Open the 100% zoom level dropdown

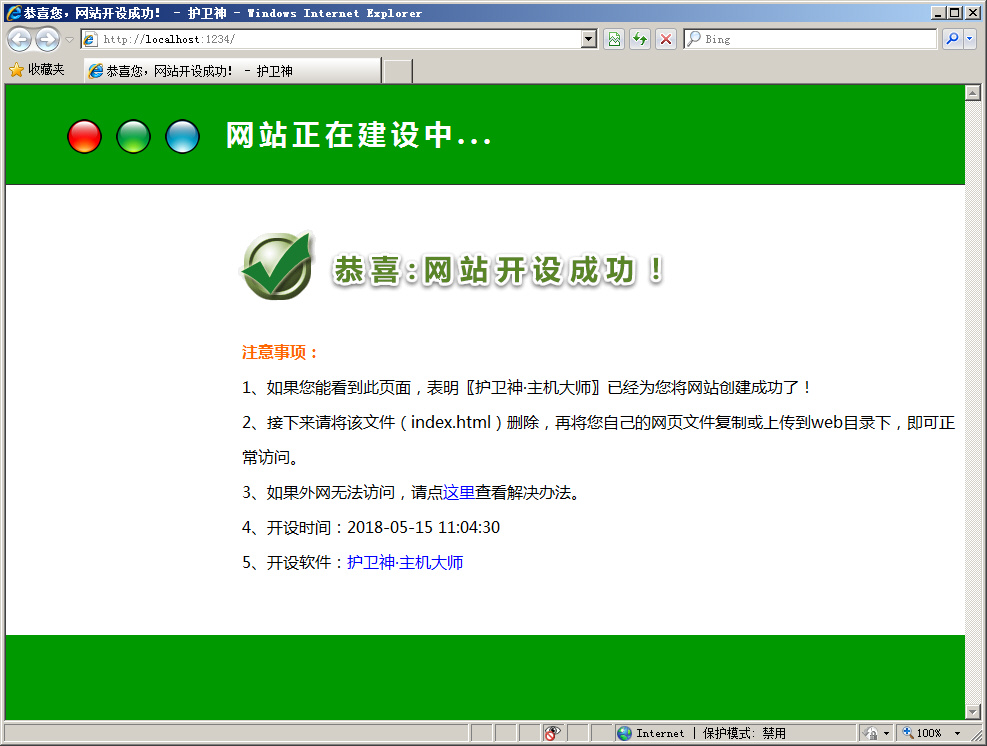click(957, 733)
